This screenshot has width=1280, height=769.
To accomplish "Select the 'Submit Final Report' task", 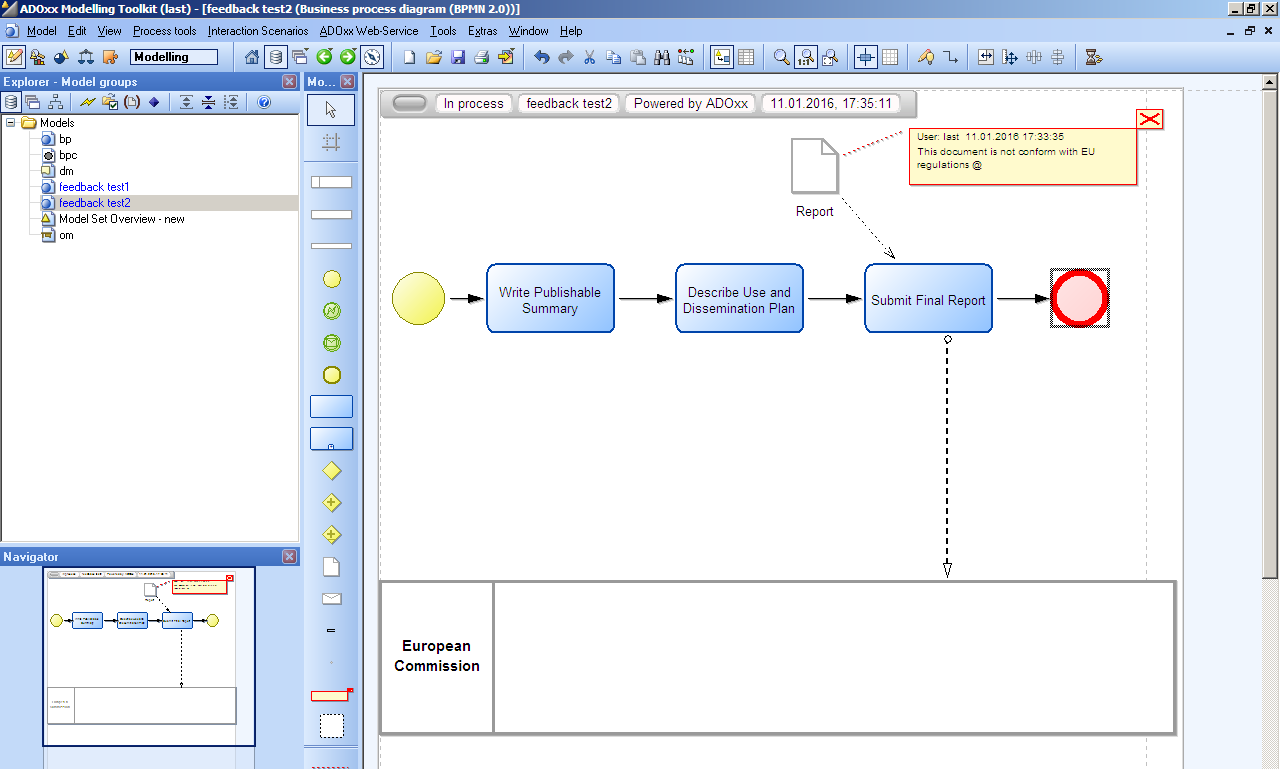I will coord(928,298).
